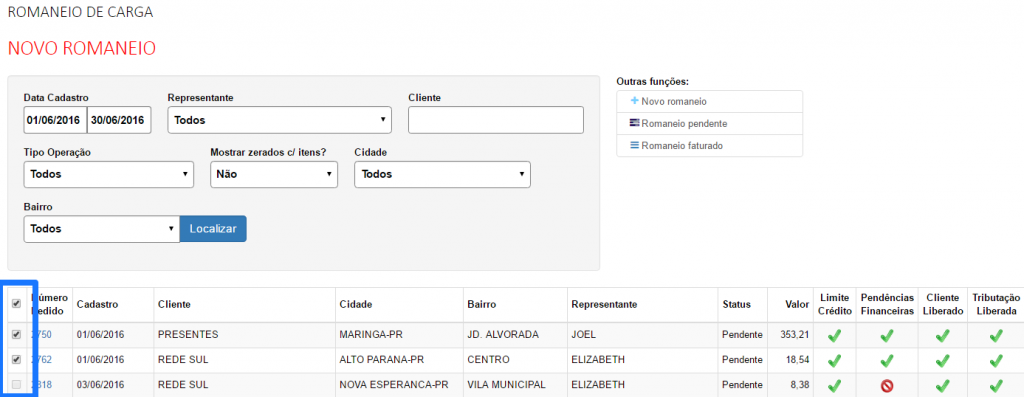
Task: Click the ROMANEIO DE CARGA page title
Action: pyautogui.click(x=80, y=12)
